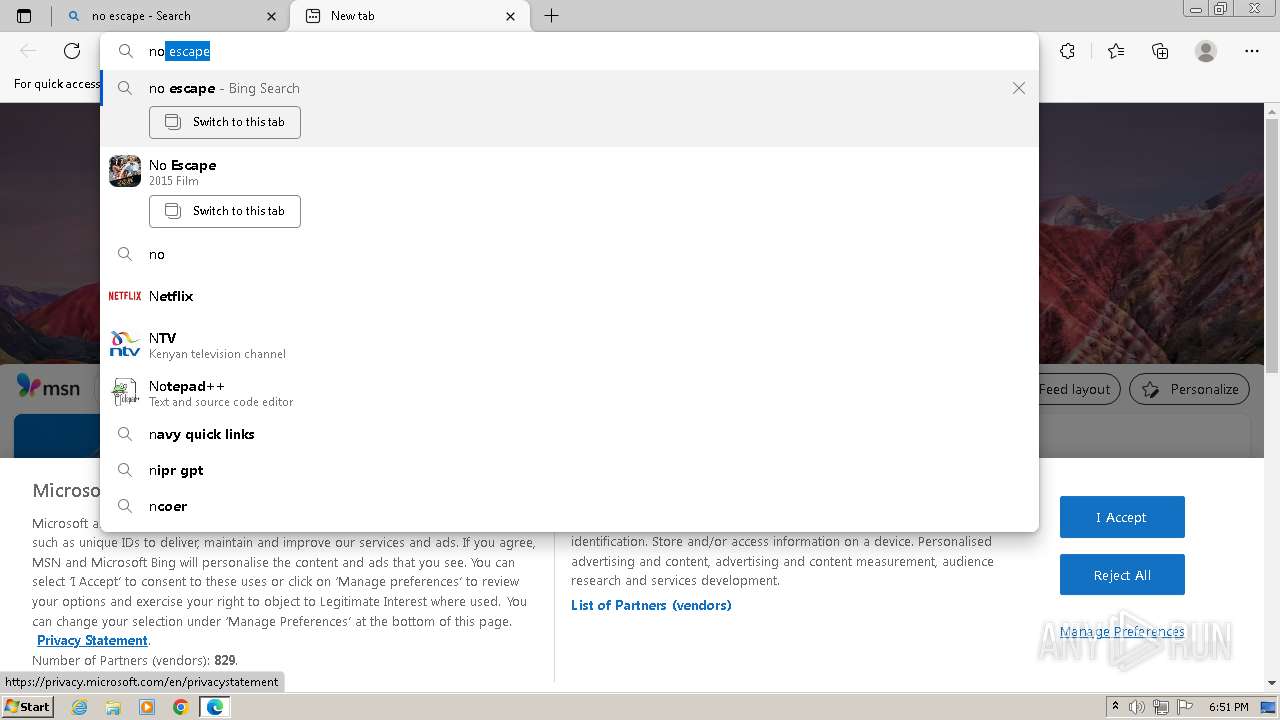Click the browser Back arrow
The height and width of the screenshot is (720, 1280).
click(28, 51)
